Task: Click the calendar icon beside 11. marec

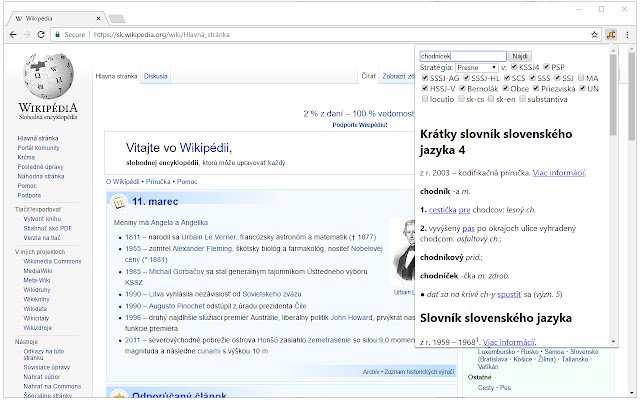Action: coord(119,202)
